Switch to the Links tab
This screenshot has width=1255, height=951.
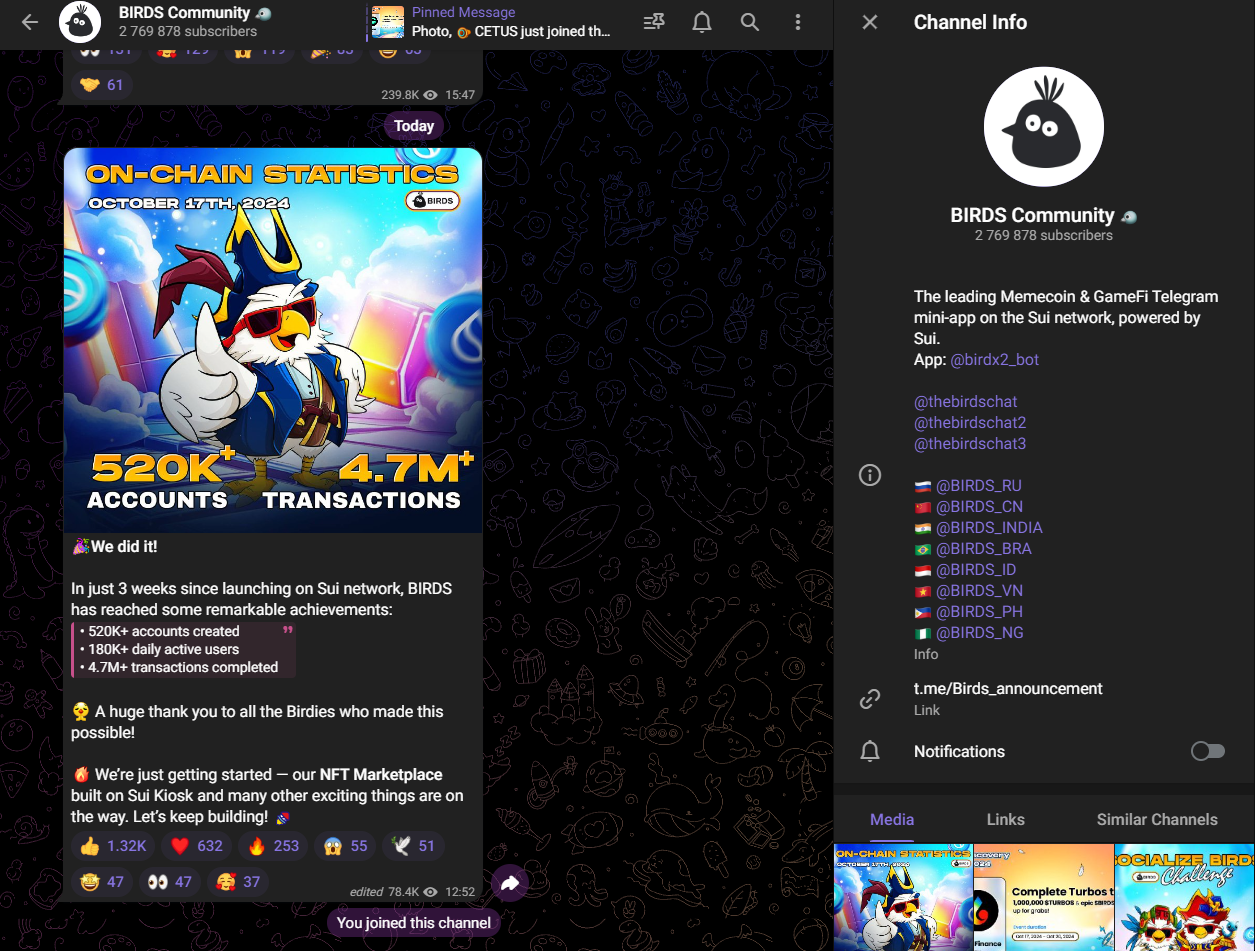(x=1005, y=819)
